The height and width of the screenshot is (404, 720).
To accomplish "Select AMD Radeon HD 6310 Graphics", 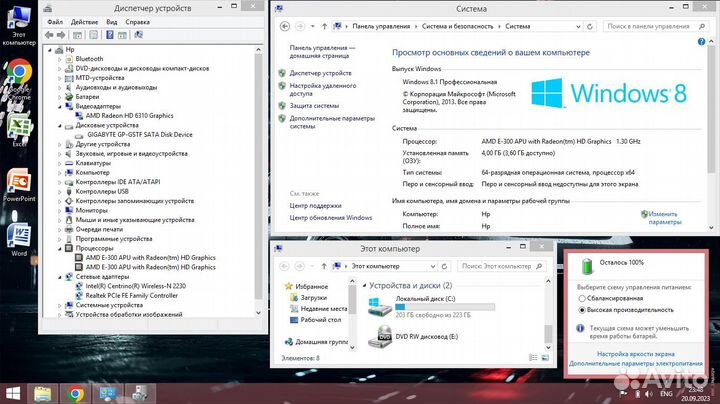I will click(x=129, y=116).
